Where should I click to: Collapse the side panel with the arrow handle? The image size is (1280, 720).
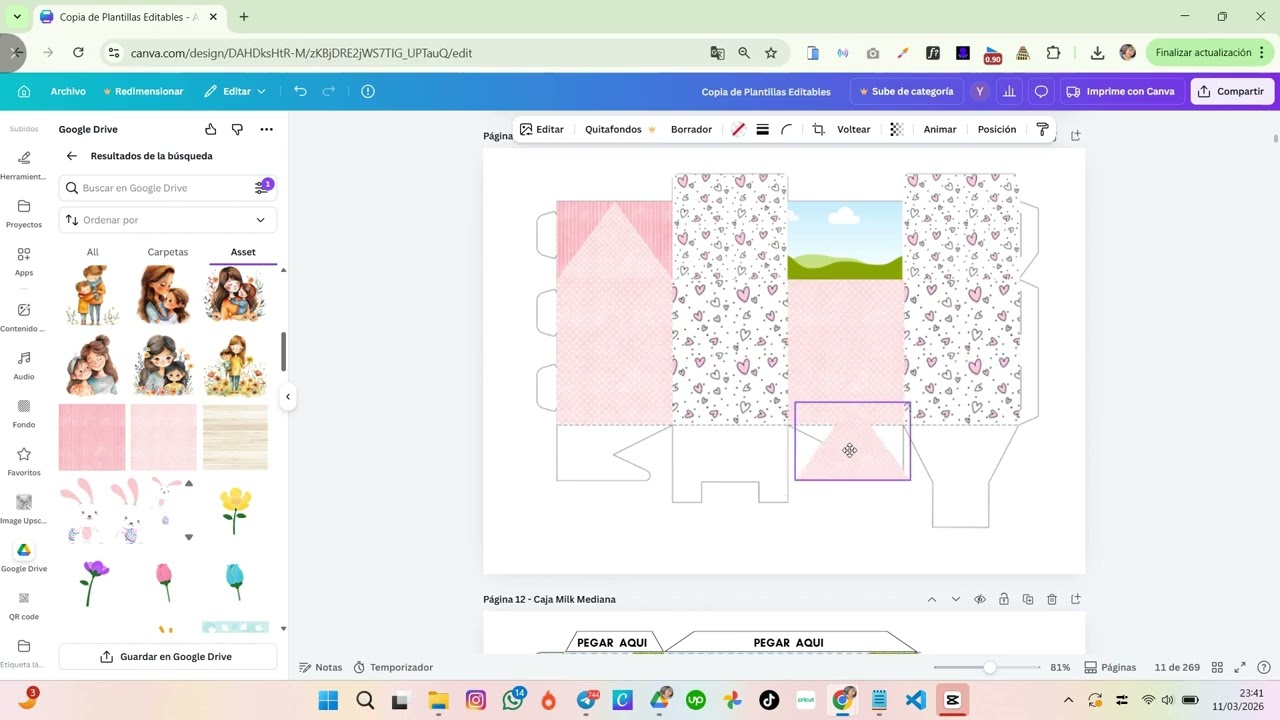[288, 397]
